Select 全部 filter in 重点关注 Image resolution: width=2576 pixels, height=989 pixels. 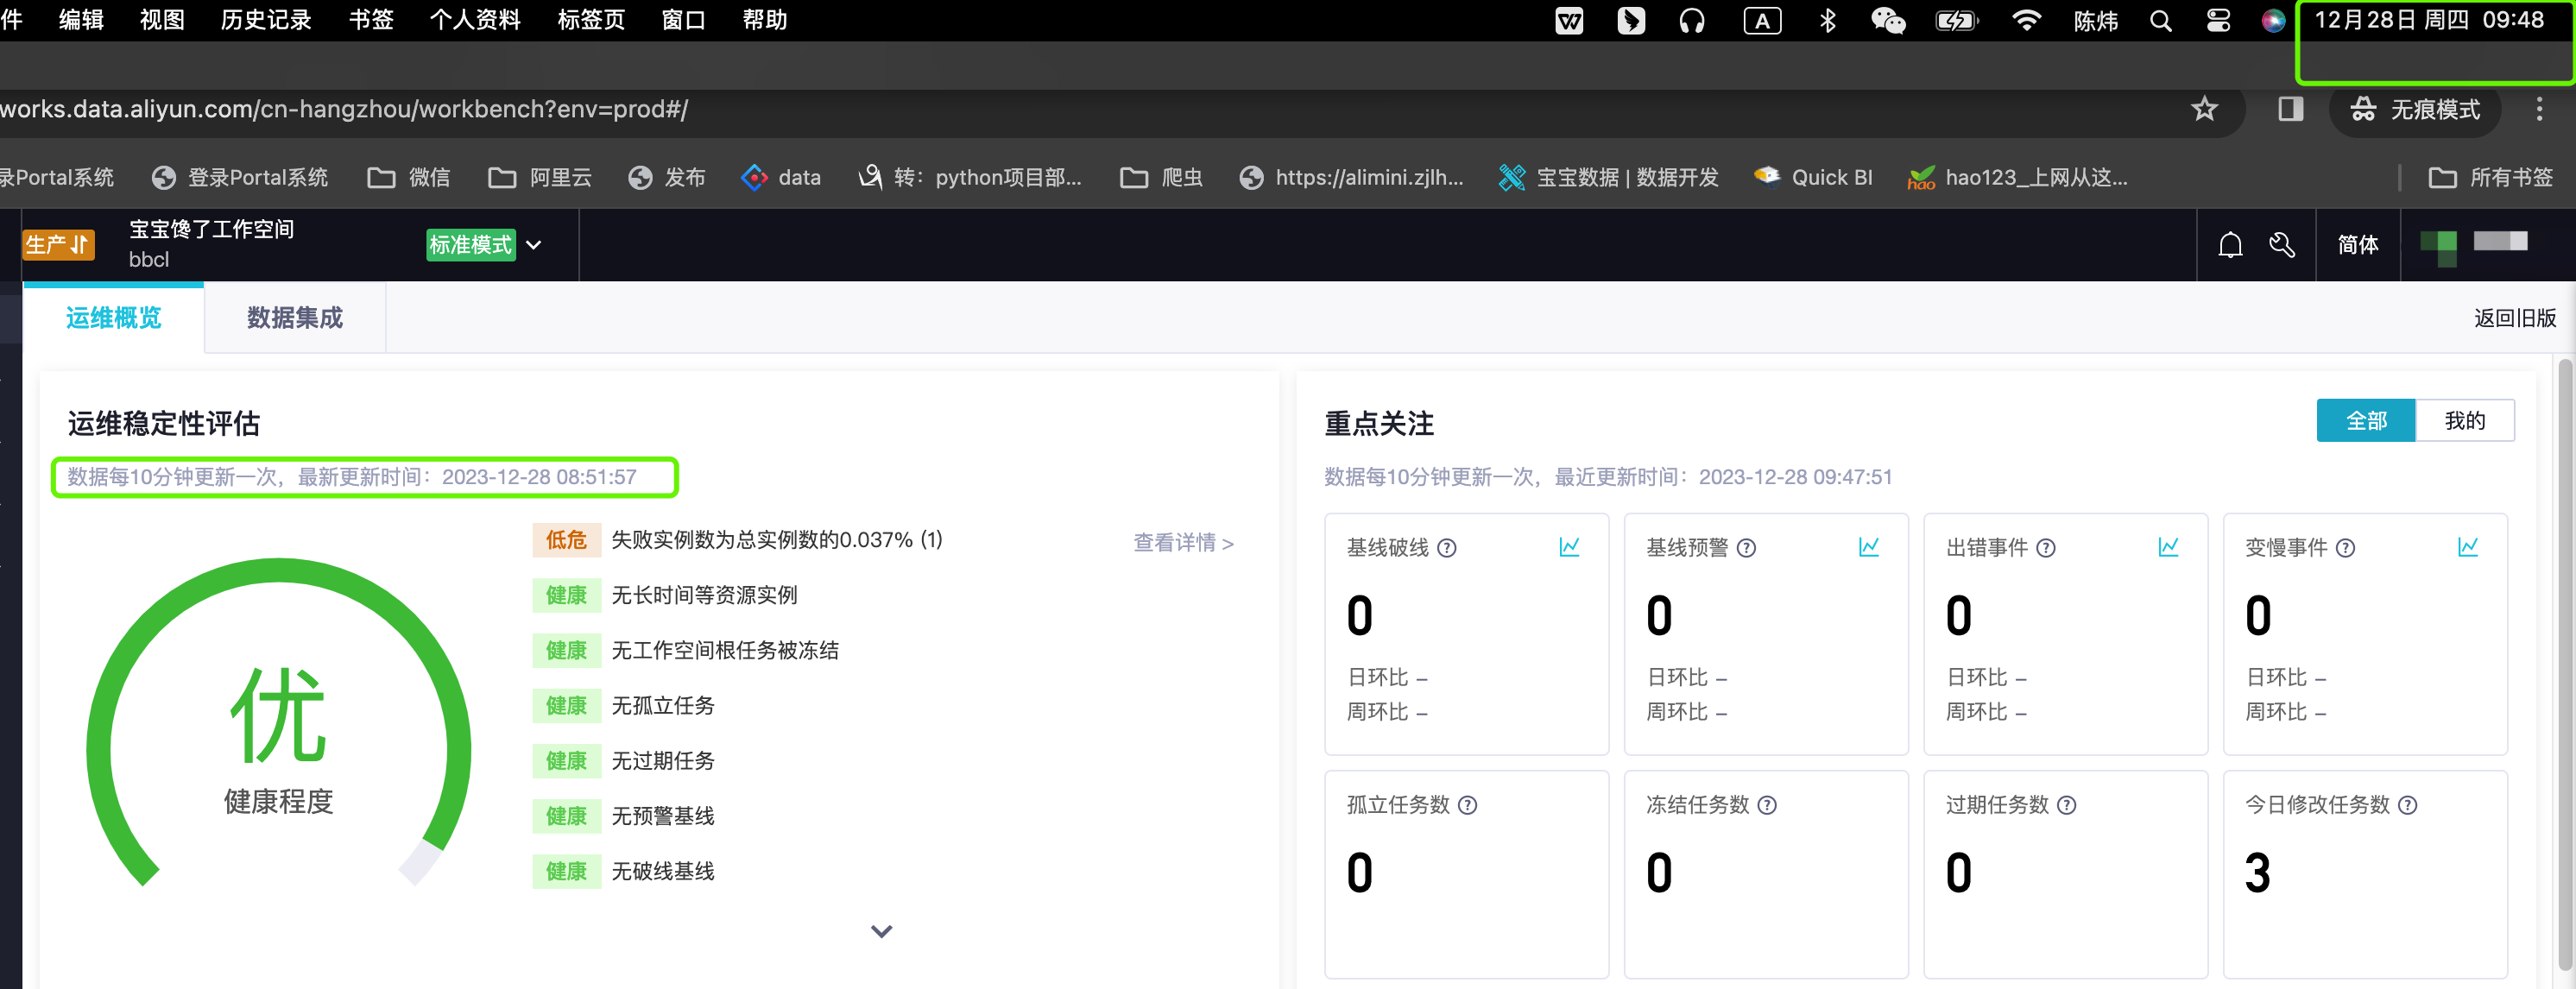[x=2365, y=421]
